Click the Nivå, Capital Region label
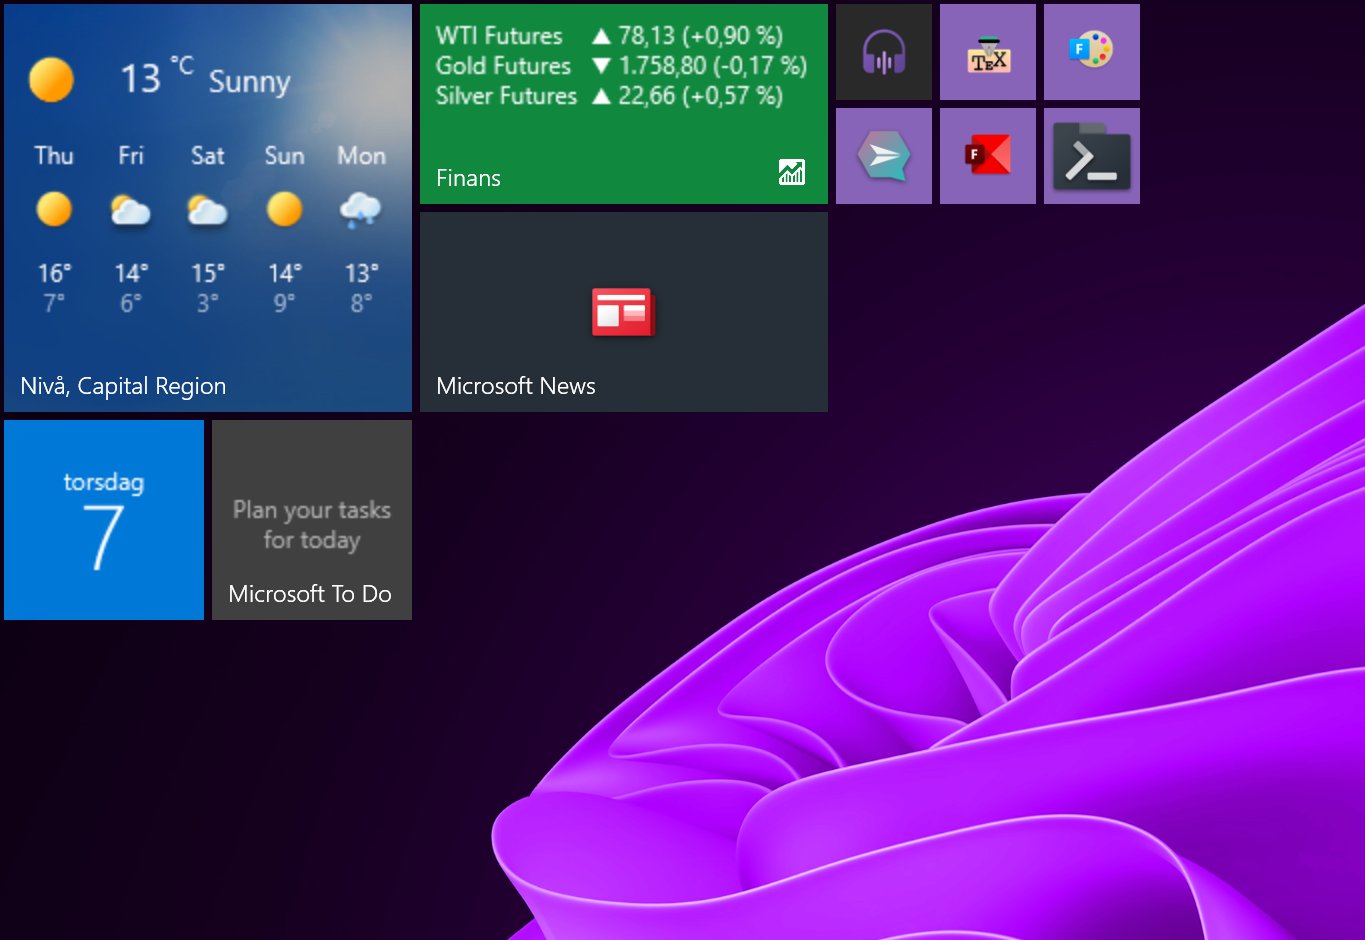Screen dimensions: 1365x940 pos(123,386)
